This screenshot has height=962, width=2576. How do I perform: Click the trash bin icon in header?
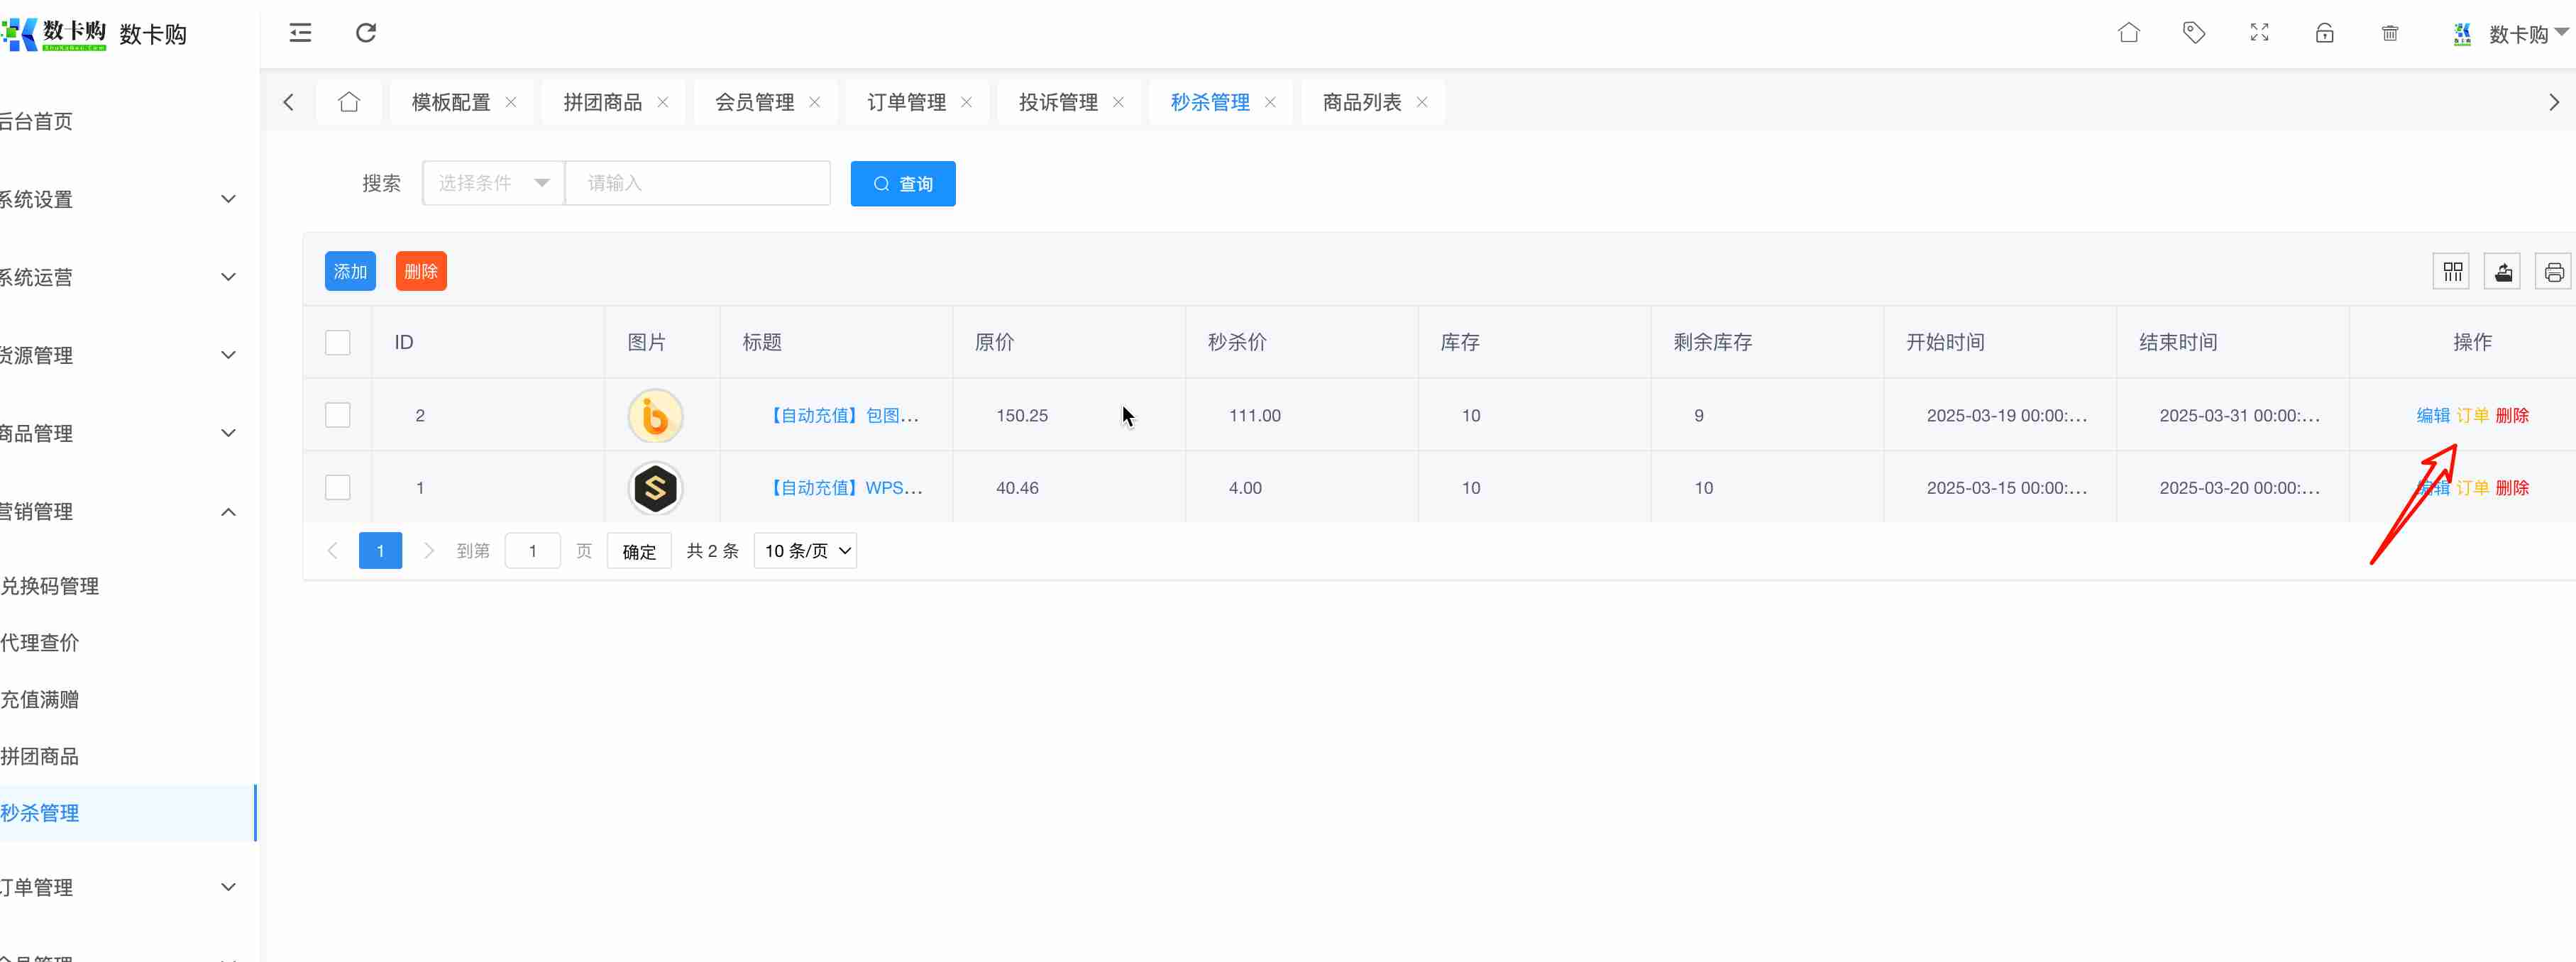tap(2390, 33)
